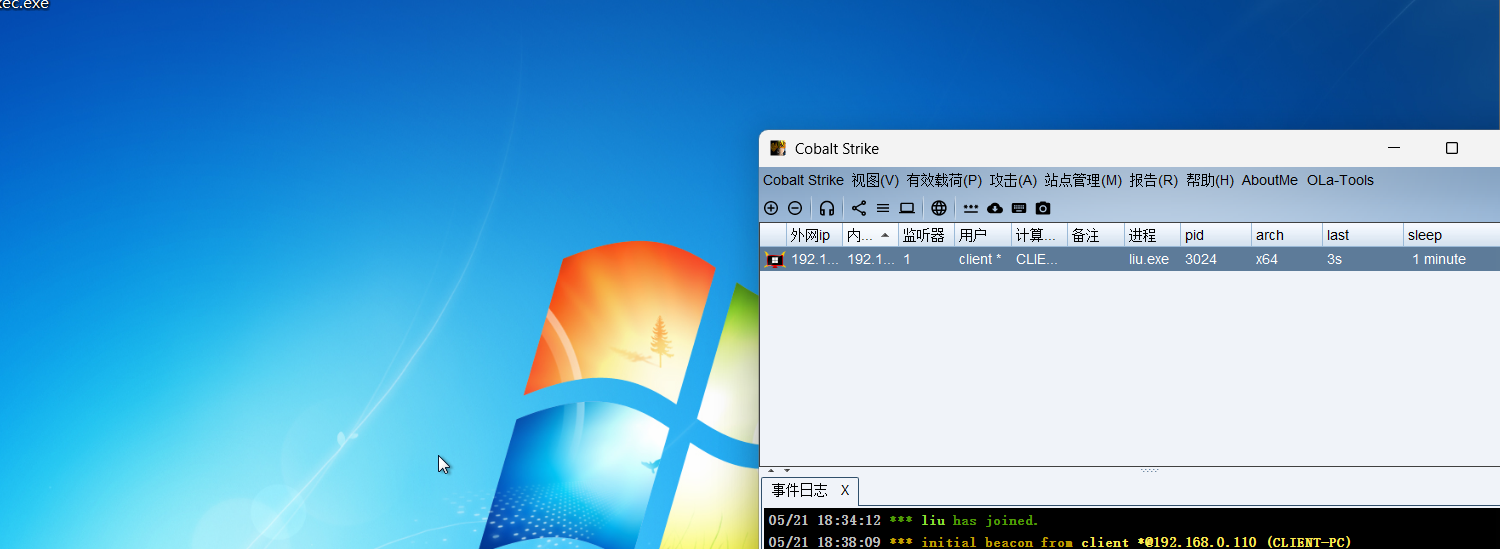Collapse upward using the splitter up arrow
The image size is (1500, 549).
coord(771,470)
